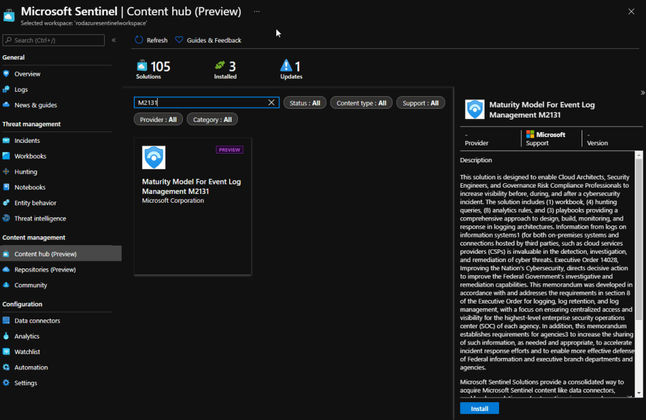
Task: Clear the M2131 search with the X
Action: tap(271, 103)
